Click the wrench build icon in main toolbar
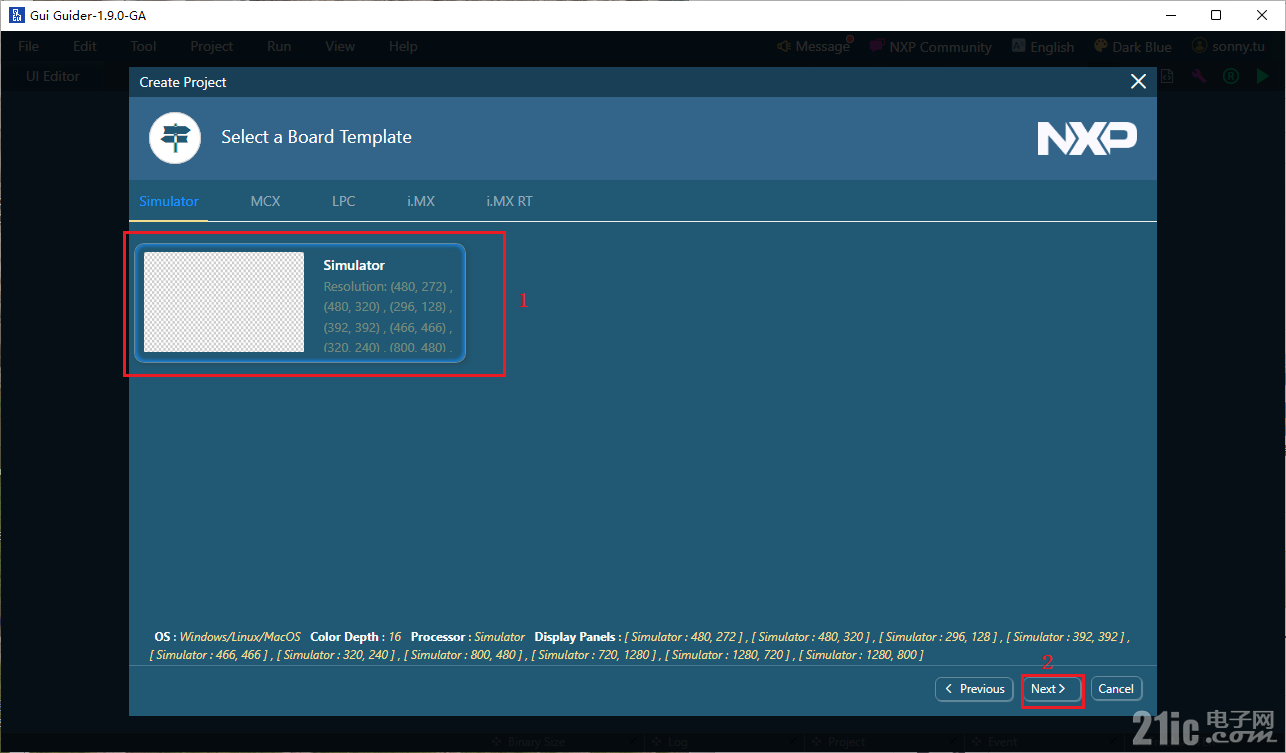 1199,76
